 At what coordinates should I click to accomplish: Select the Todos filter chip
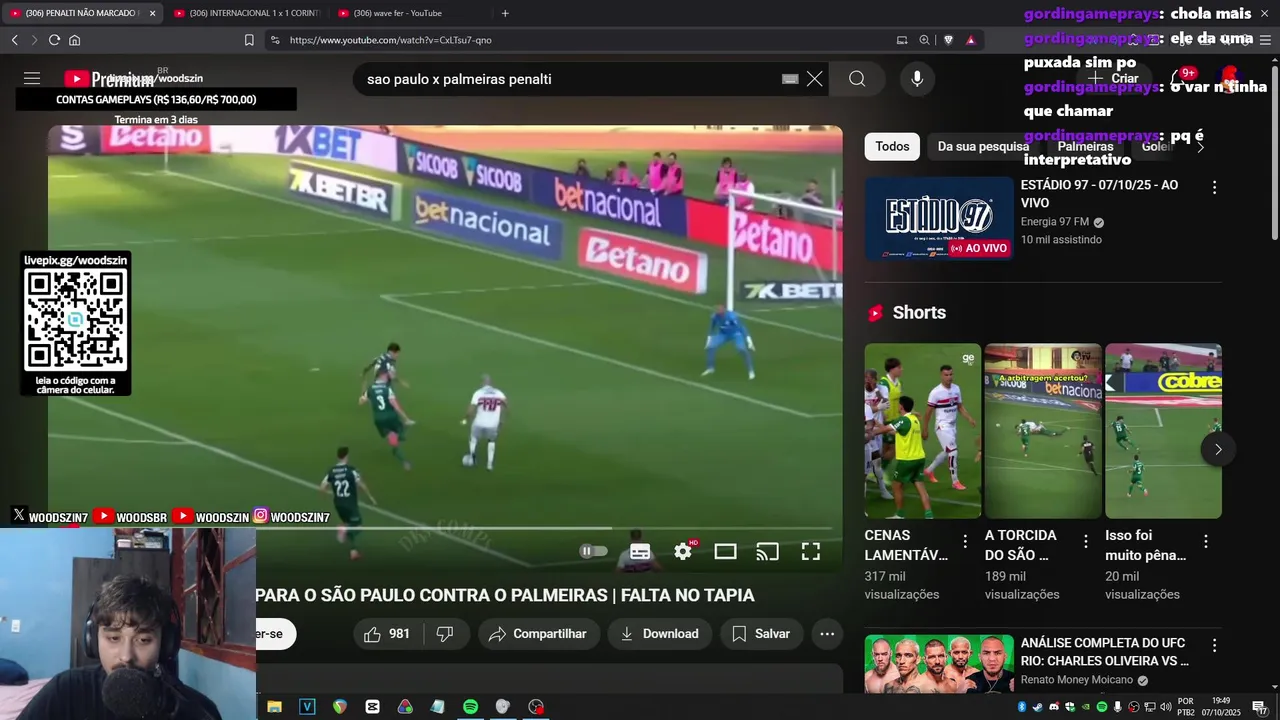(x=892, y=147)
